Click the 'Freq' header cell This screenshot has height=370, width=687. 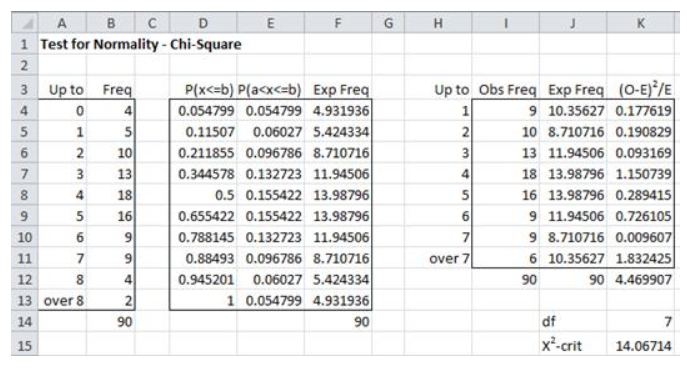111,89
